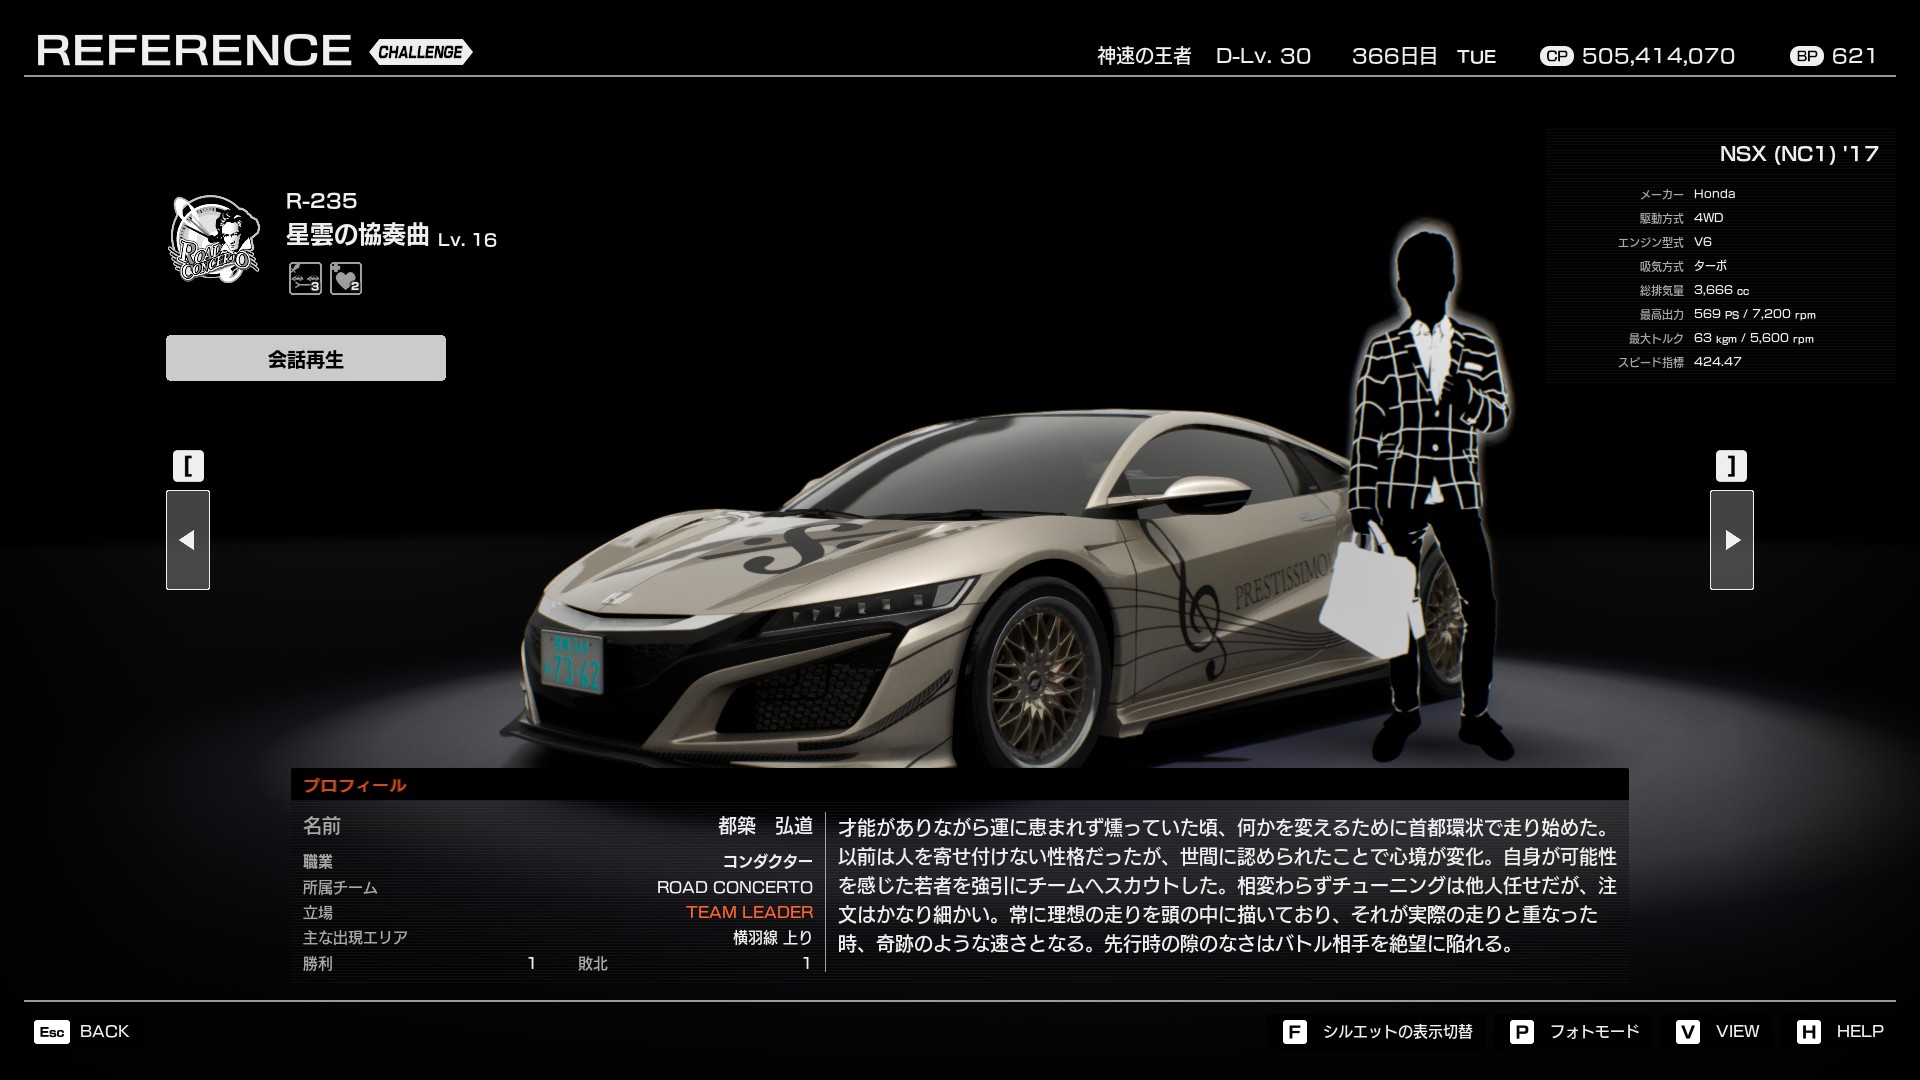This screenshot has height=1080, width=1920.
Task: Click the プロフィール profile section header
Action: tap(355, 785)
